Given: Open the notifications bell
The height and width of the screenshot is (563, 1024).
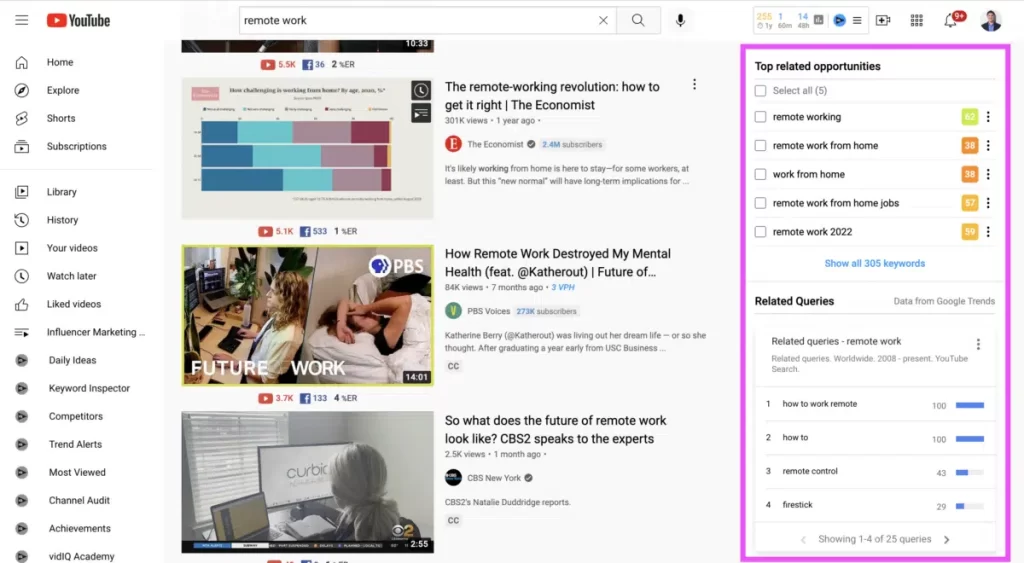Looking at the screenshot, I should (x=950, y=20).
